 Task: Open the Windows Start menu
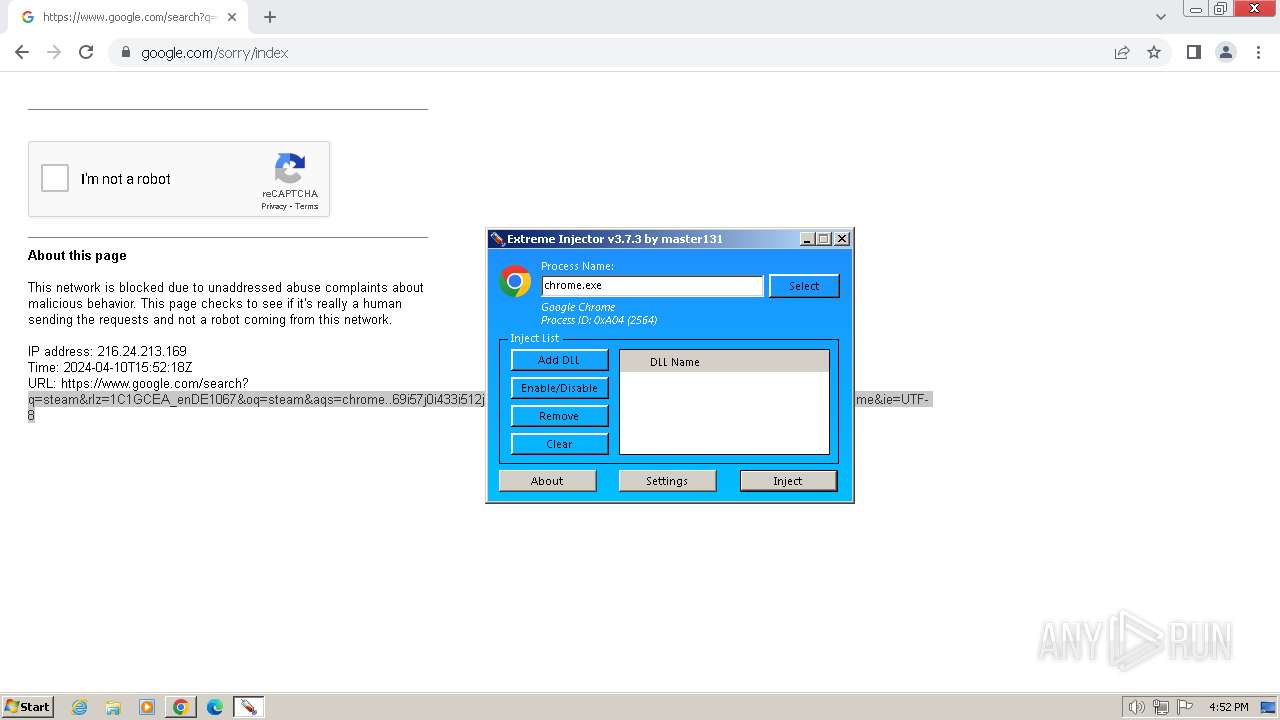coord(28,707)
